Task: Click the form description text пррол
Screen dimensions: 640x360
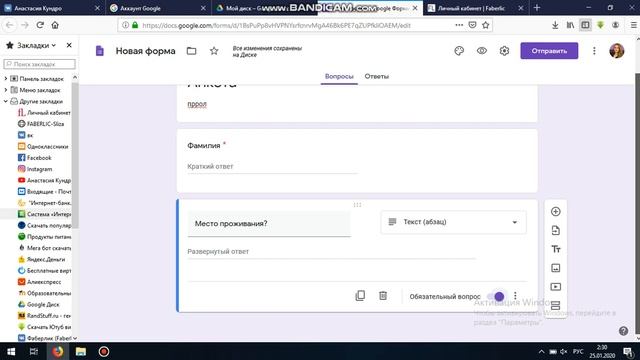Action: coord(197,104)
